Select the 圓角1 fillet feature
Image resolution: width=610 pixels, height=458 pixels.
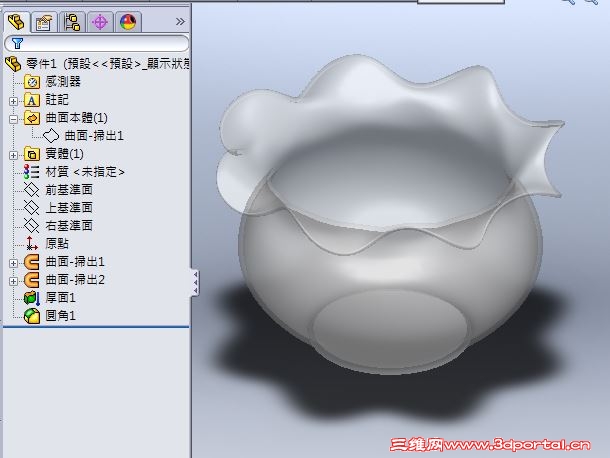[x=60, y=316]
